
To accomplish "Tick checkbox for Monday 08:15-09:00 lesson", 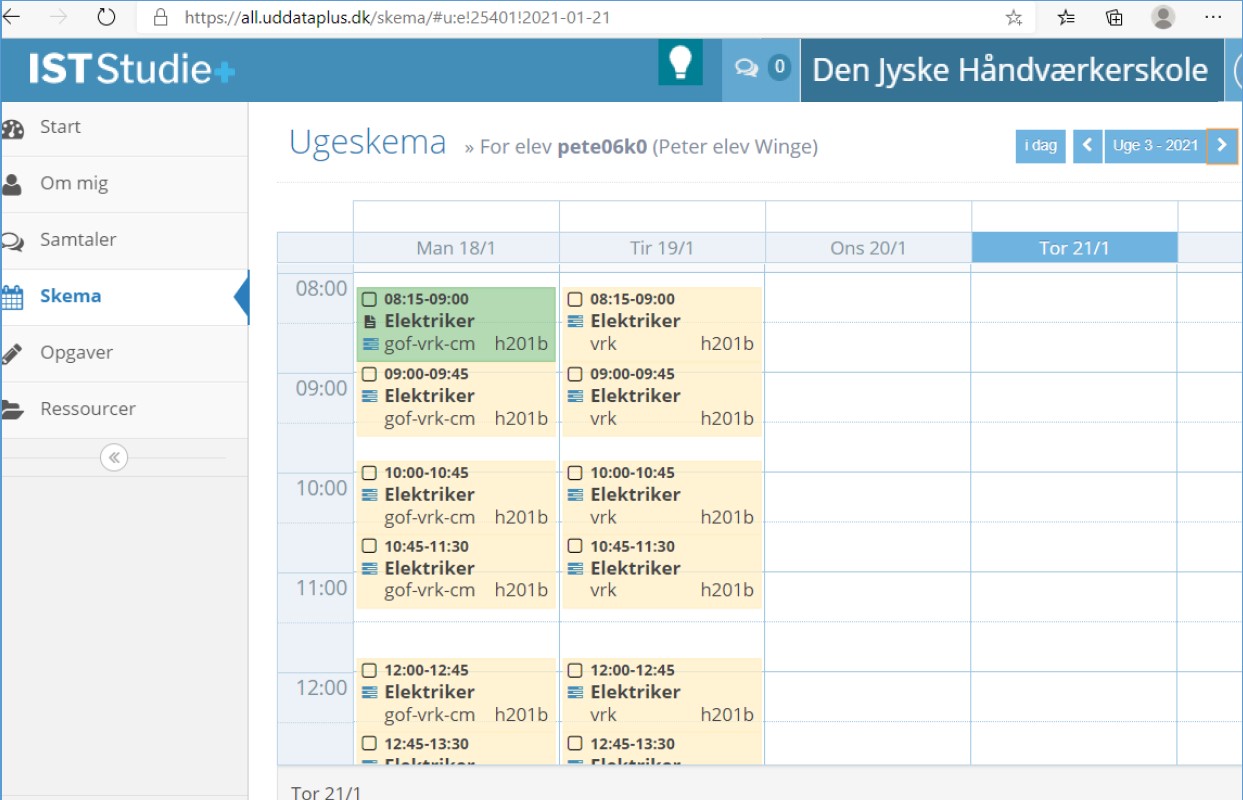I will coord(369,299).
